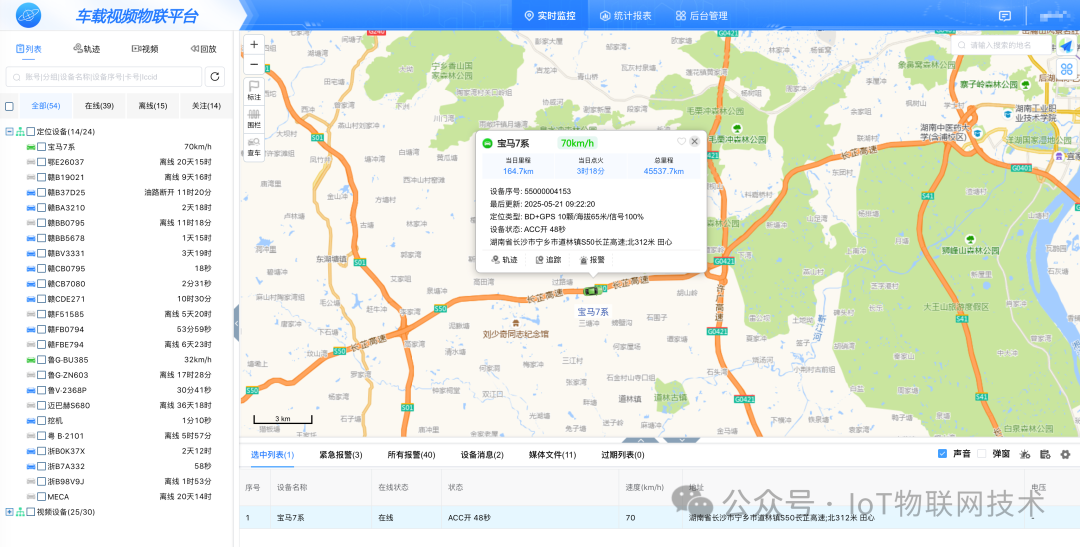Click blue car icon for 赣B37D25
1080x547 pixels.
click(x=31, y=192)
